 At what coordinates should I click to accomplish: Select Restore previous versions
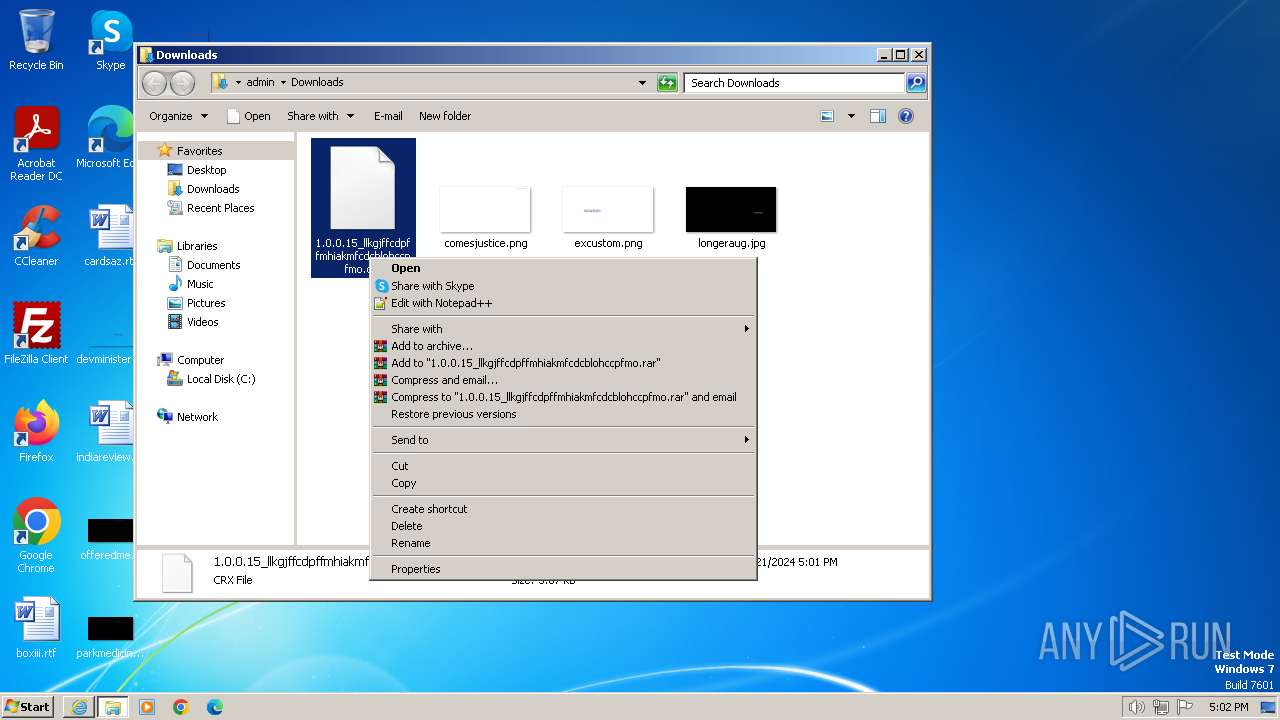tap(563, 414)
